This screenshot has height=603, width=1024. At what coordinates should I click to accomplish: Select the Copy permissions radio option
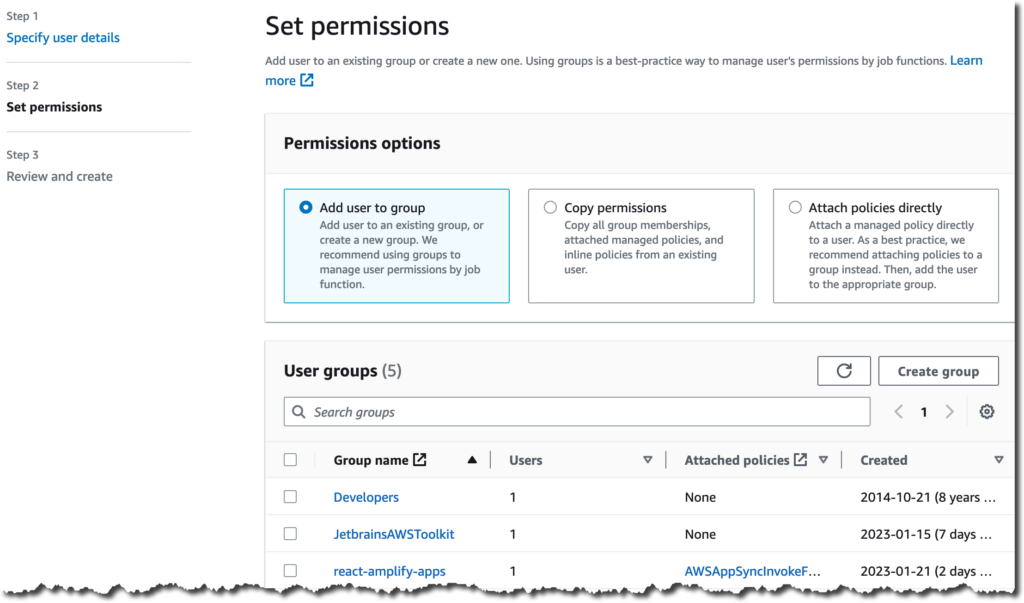(550, 208)
